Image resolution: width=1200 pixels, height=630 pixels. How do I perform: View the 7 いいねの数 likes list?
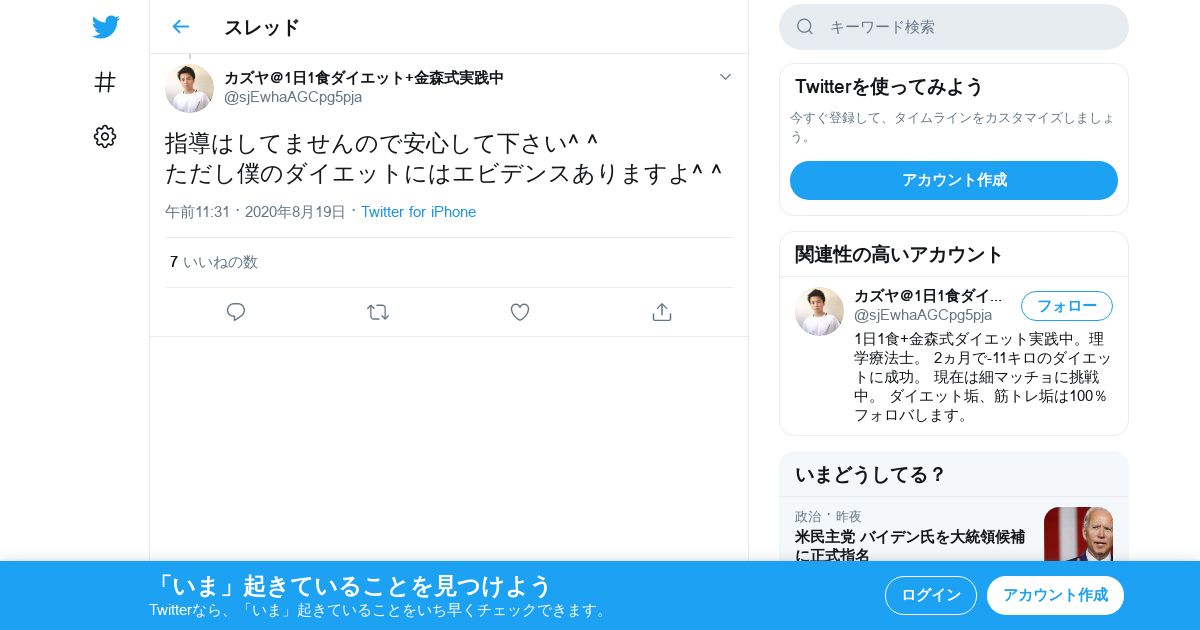click(214, 262)
